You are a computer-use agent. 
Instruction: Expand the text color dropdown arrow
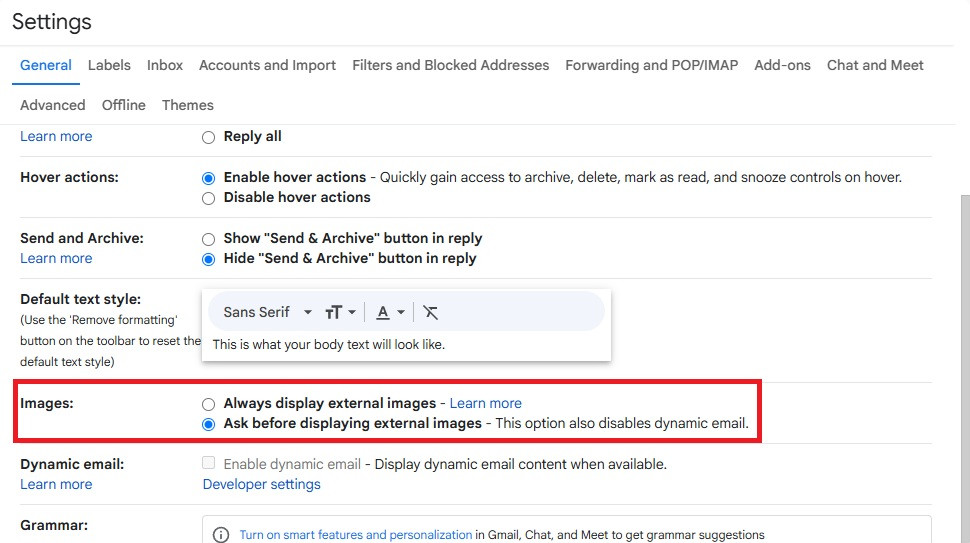pos(401,312)
